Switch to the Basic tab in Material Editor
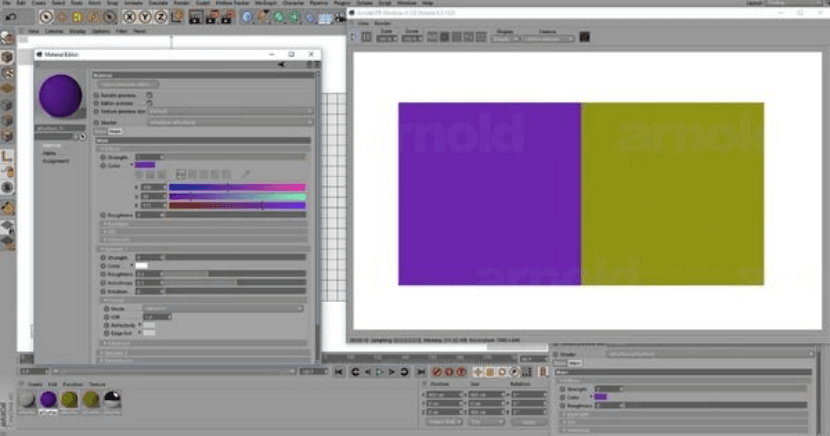830x436 pixels. coord(101,131)
